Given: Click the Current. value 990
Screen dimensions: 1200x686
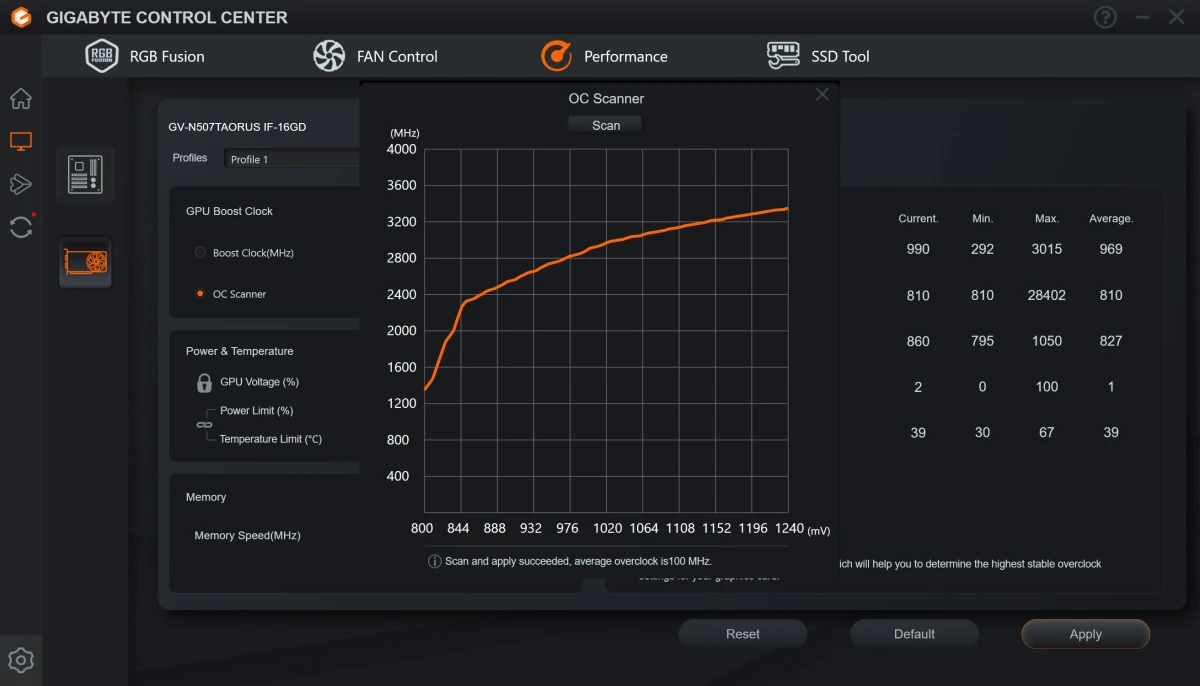Looking at the screenshot, I should [918, 249].
